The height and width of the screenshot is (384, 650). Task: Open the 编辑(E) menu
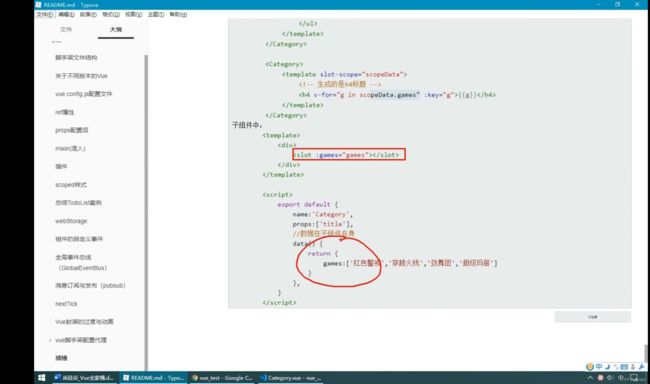(66, 15)
